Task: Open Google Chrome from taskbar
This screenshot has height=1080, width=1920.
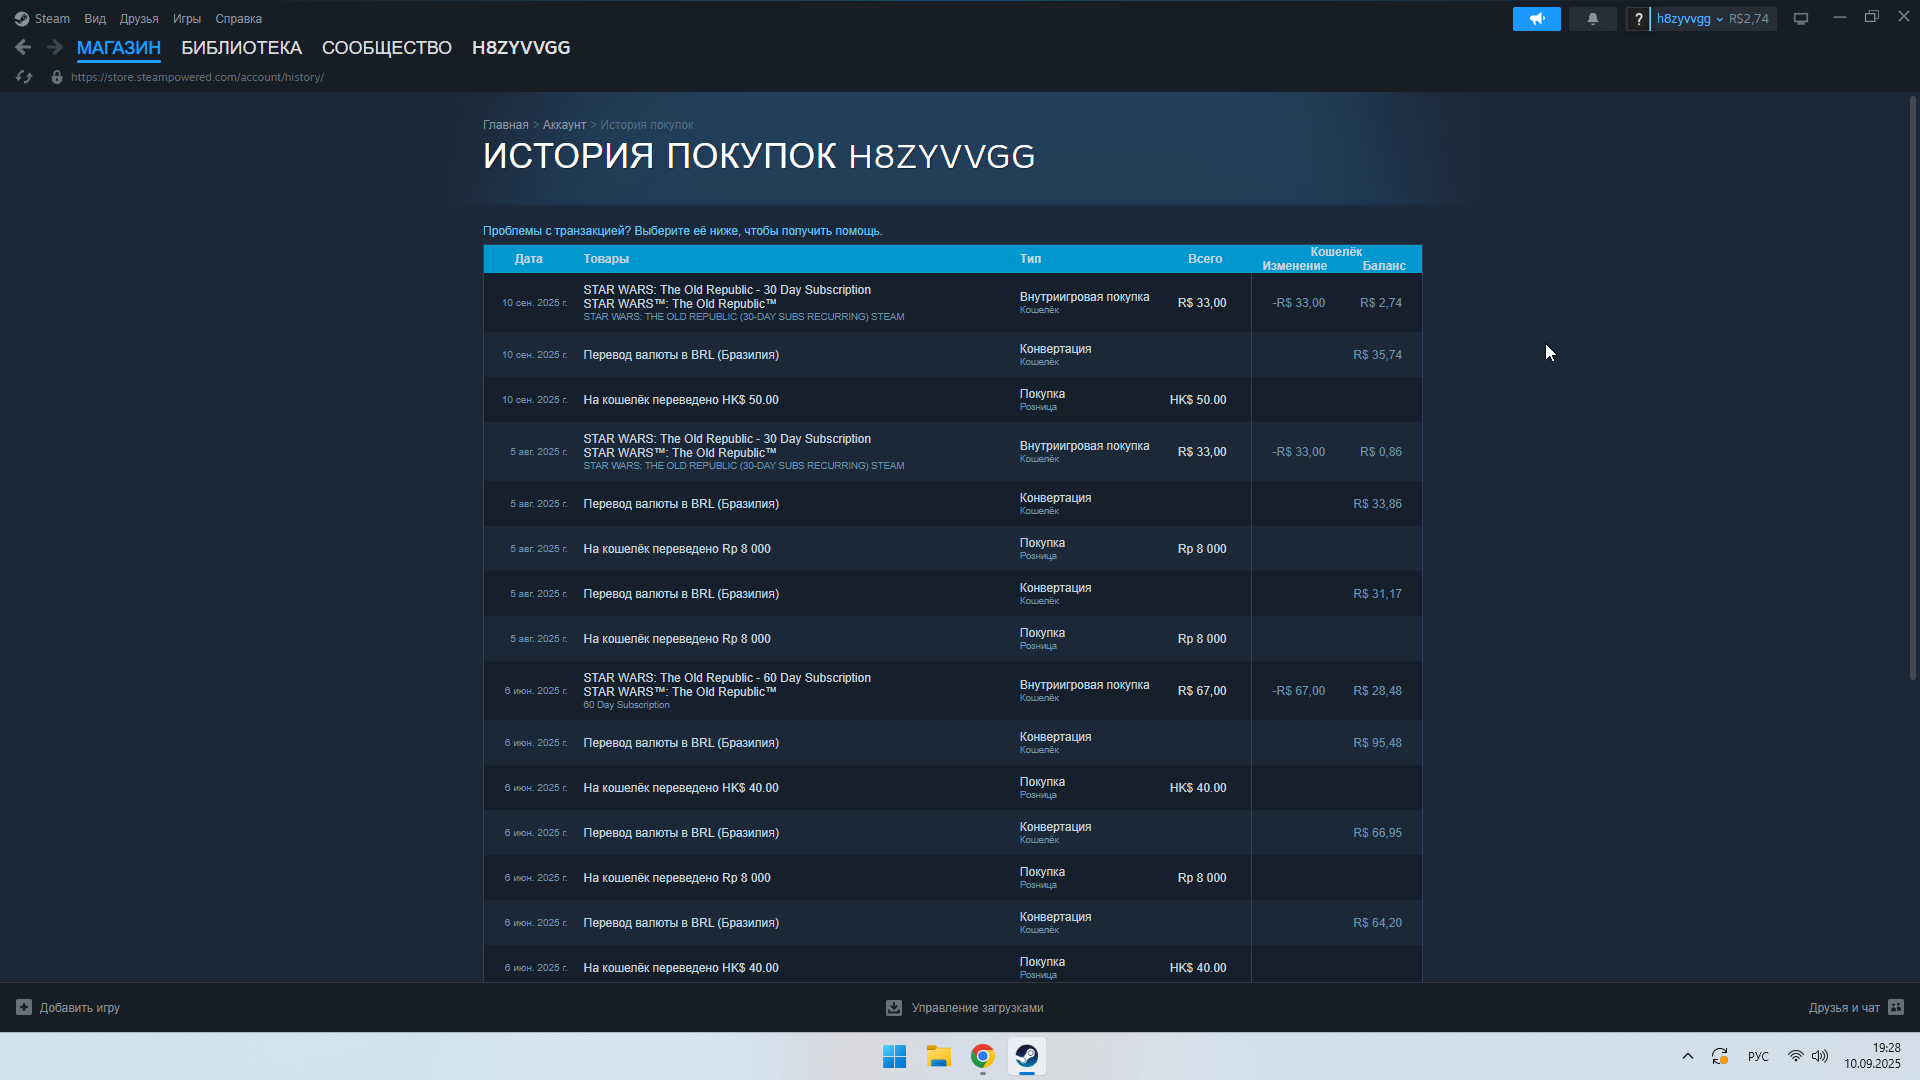Action: [x=983, y=1056]
